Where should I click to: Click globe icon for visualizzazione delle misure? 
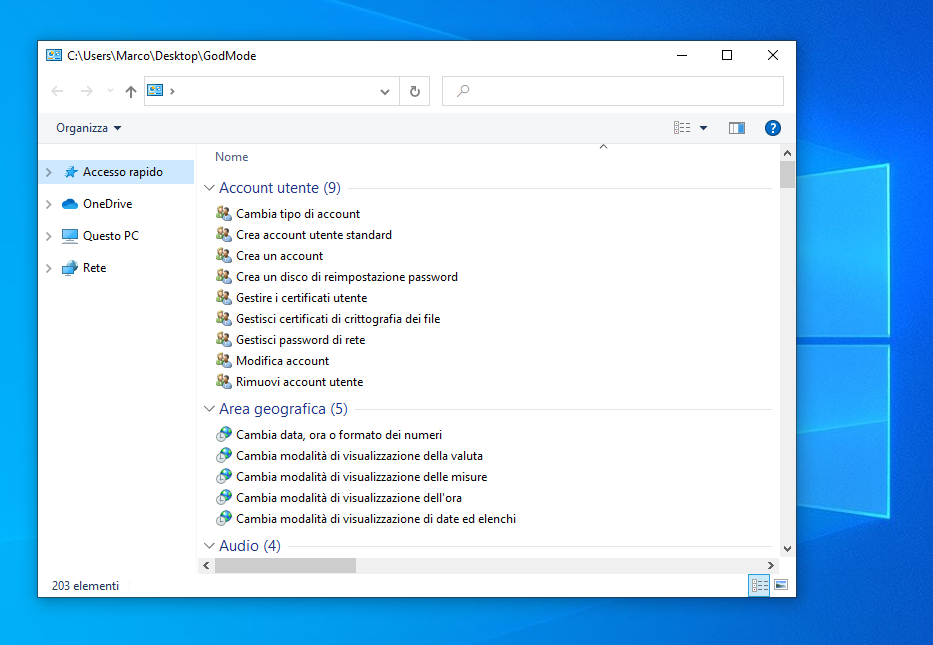(x=224, y=476)
